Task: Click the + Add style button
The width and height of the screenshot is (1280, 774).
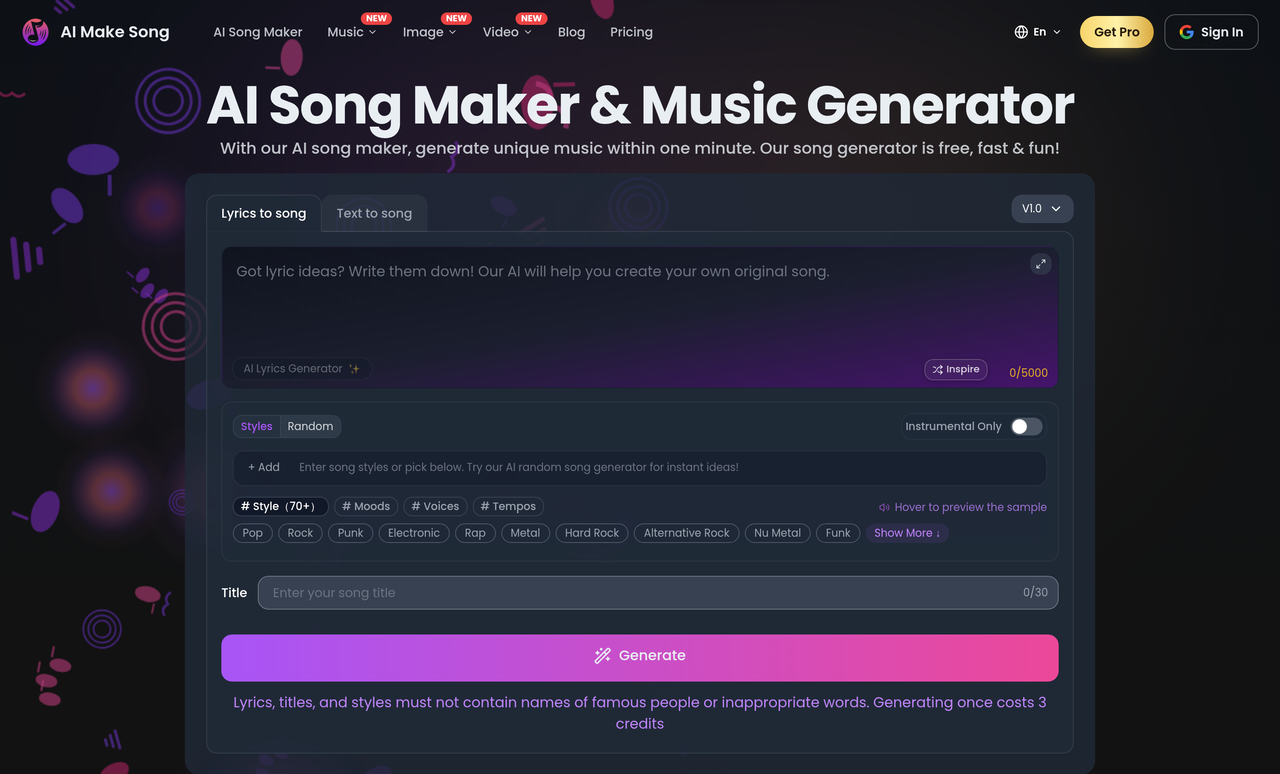Action: point(264,467)
